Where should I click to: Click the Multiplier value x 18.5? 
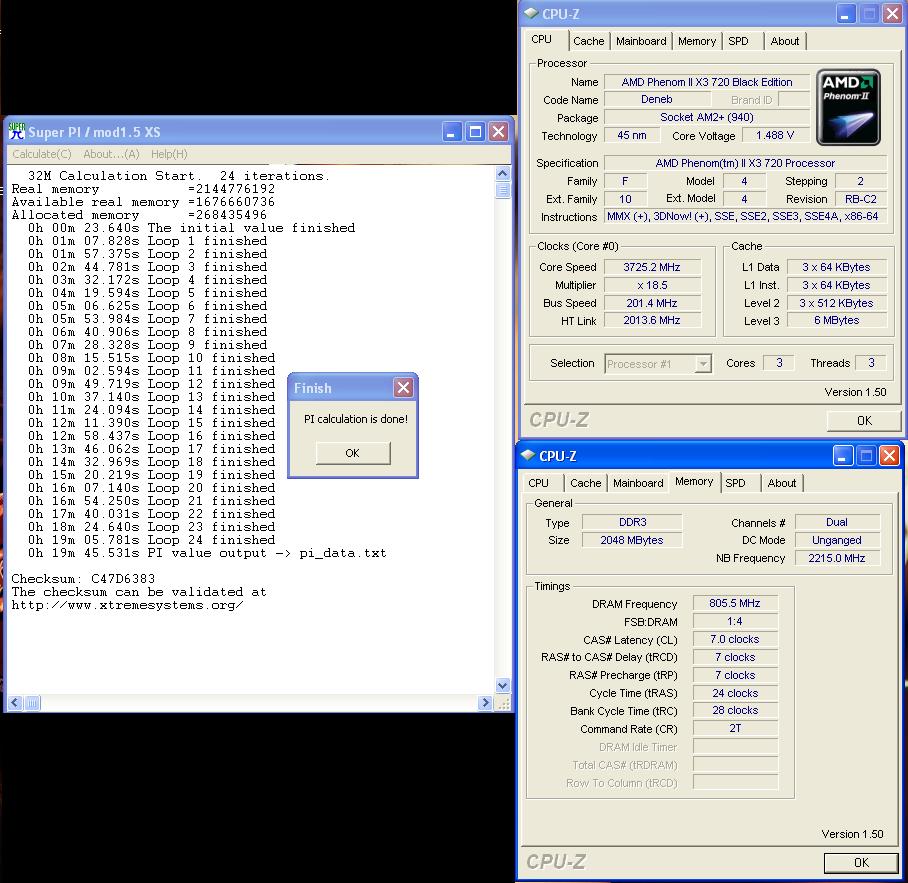point(652,285)
